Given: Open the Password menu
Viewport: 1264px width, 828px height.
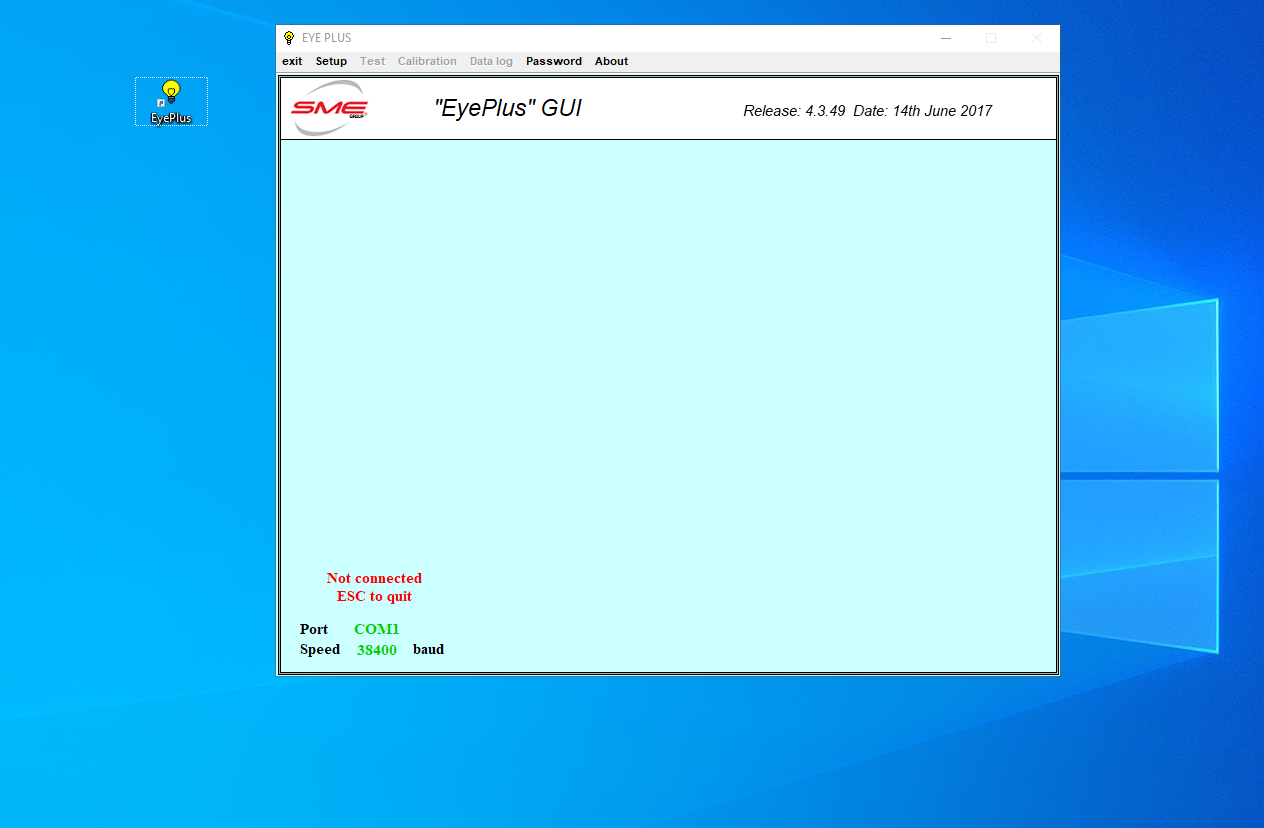Looking at the screenshot, I should (x=553, y=61).
